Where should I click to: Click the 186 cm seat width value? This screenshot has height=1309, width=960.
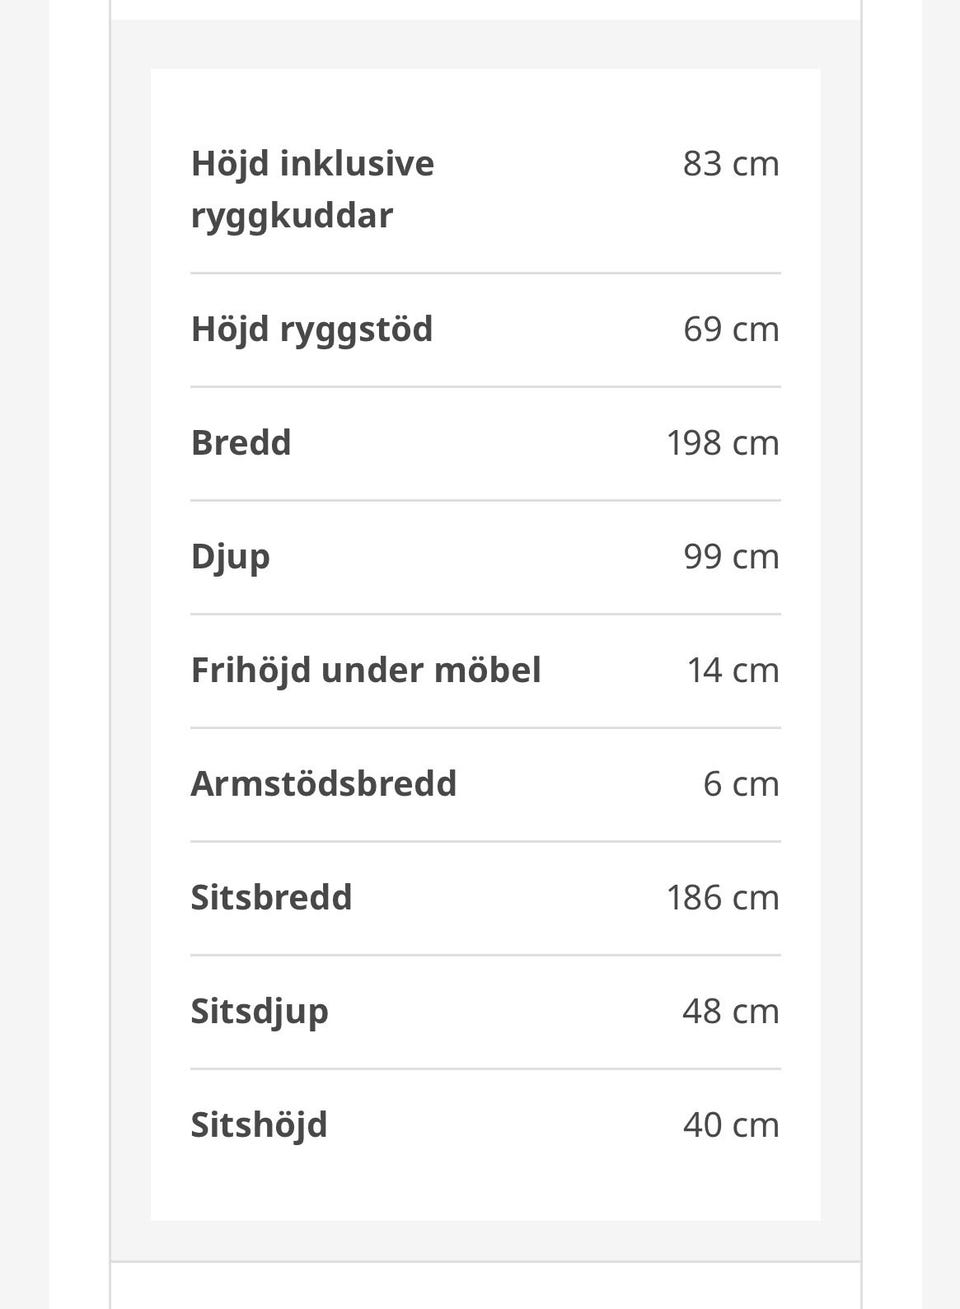click(x=723, y=897)
